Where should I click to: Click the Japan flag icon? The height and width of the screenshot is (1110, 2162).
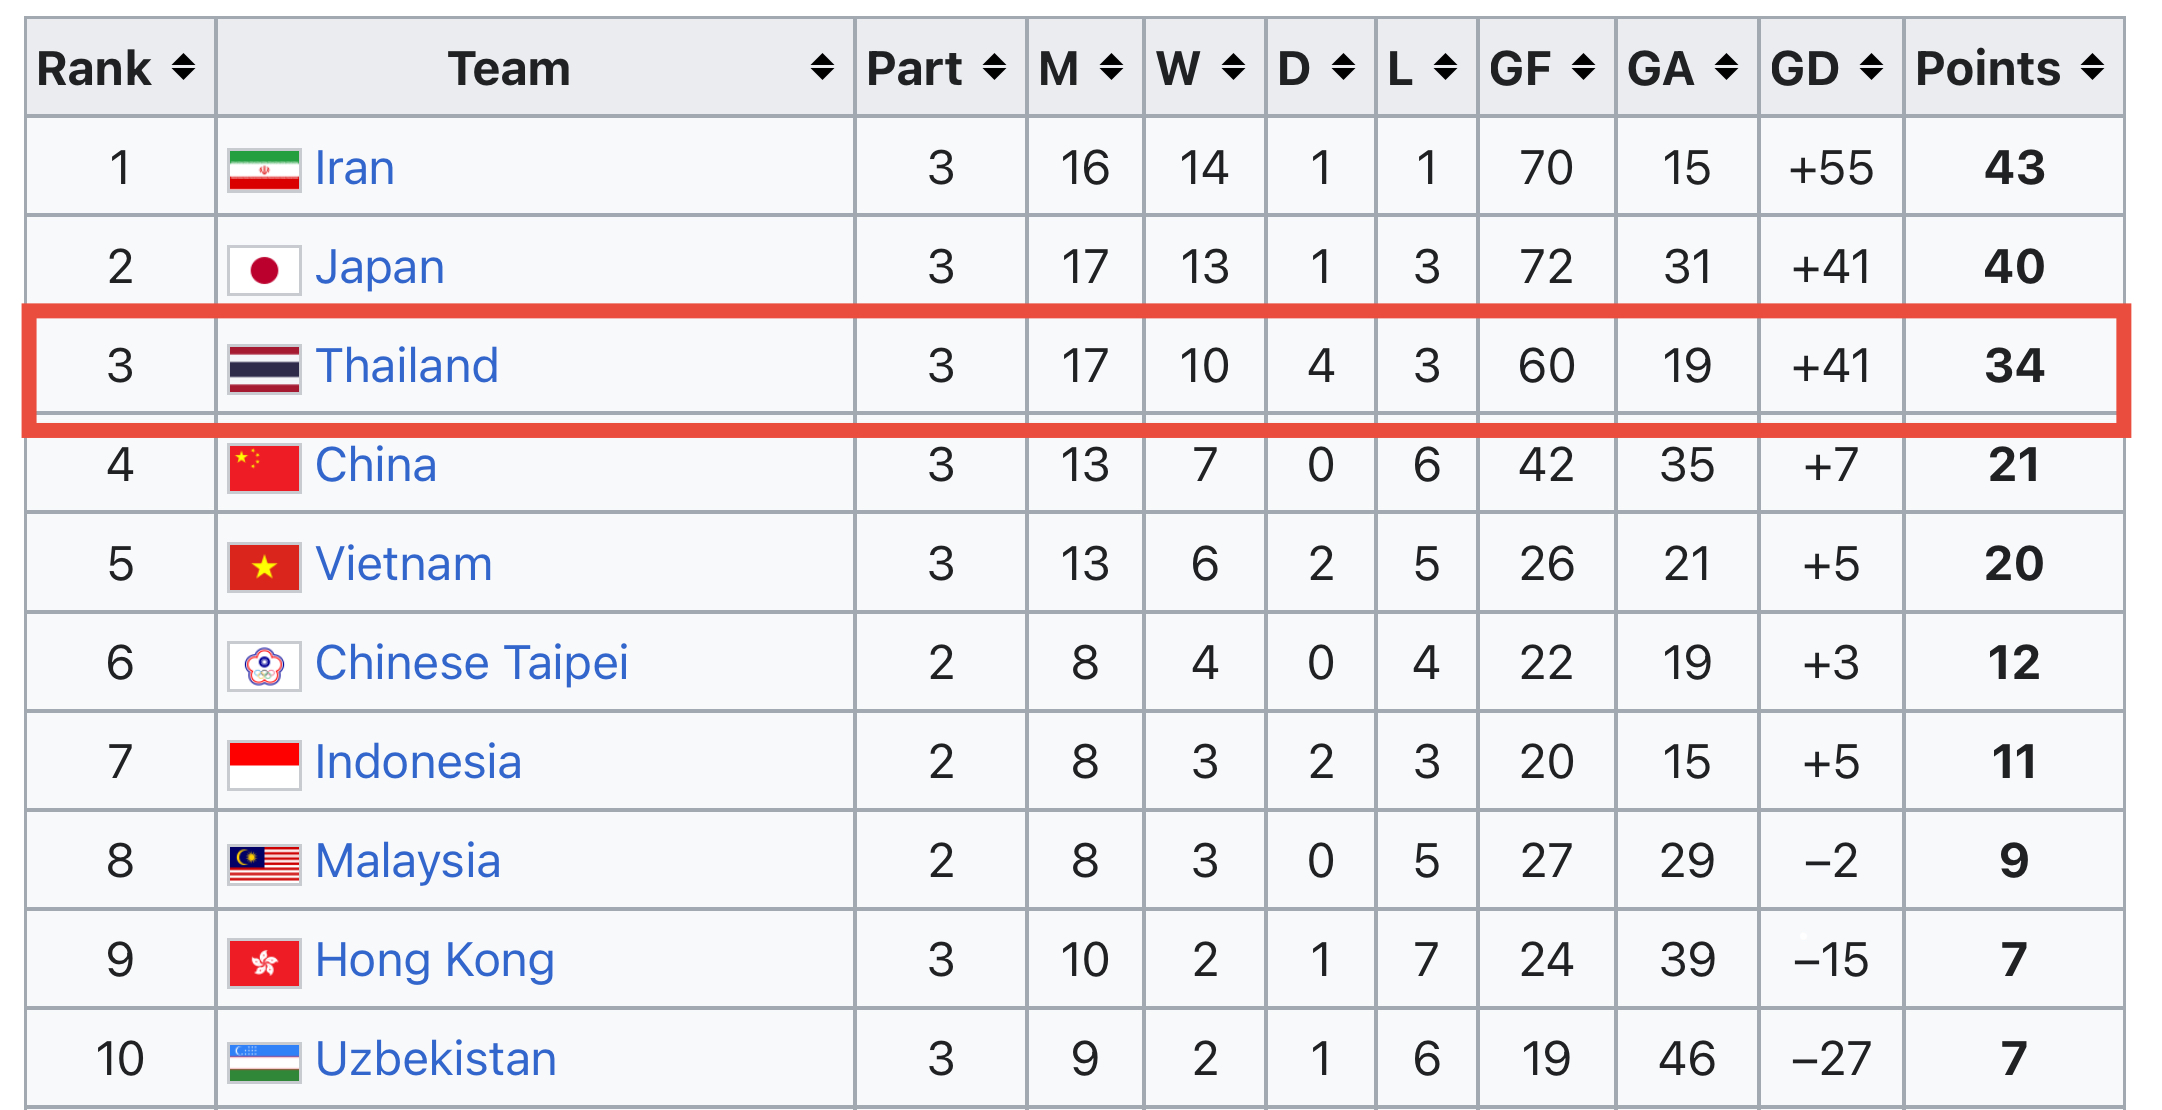pyautogui.click(x=264, y=269)
